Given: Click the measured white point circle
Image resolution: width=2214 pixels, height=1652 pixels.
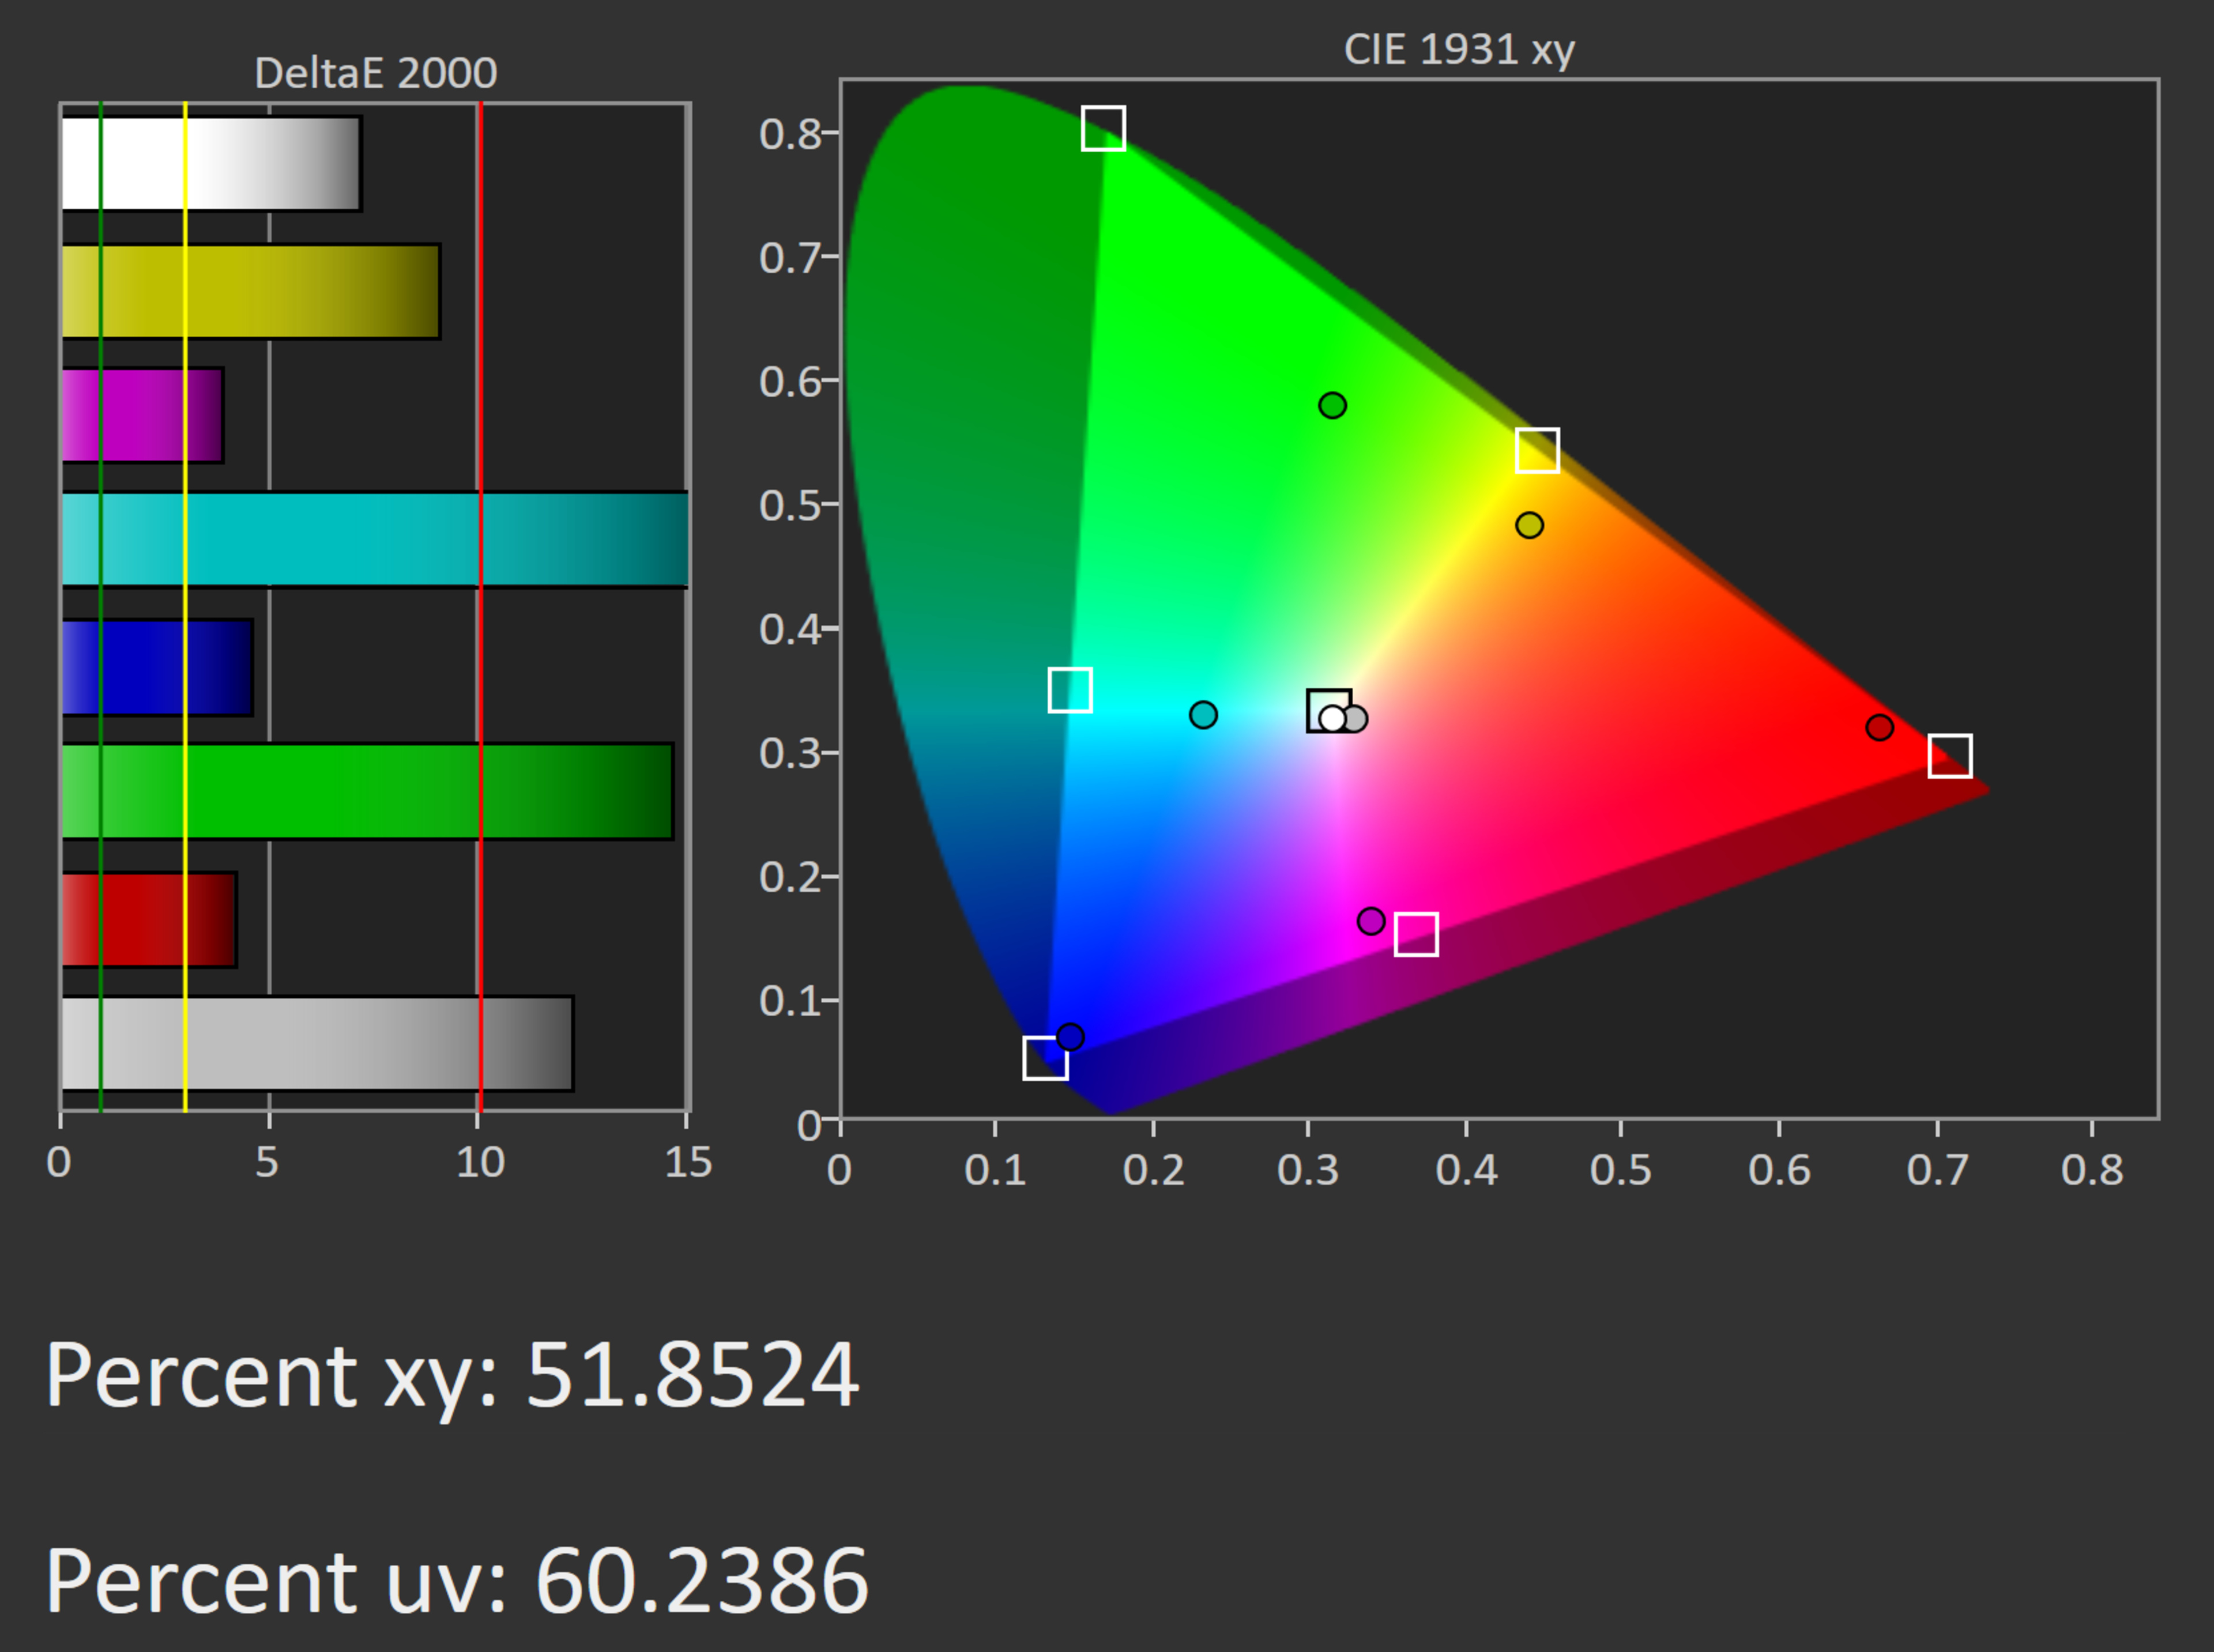Looking at the screenshot, I should [1332, 718].
